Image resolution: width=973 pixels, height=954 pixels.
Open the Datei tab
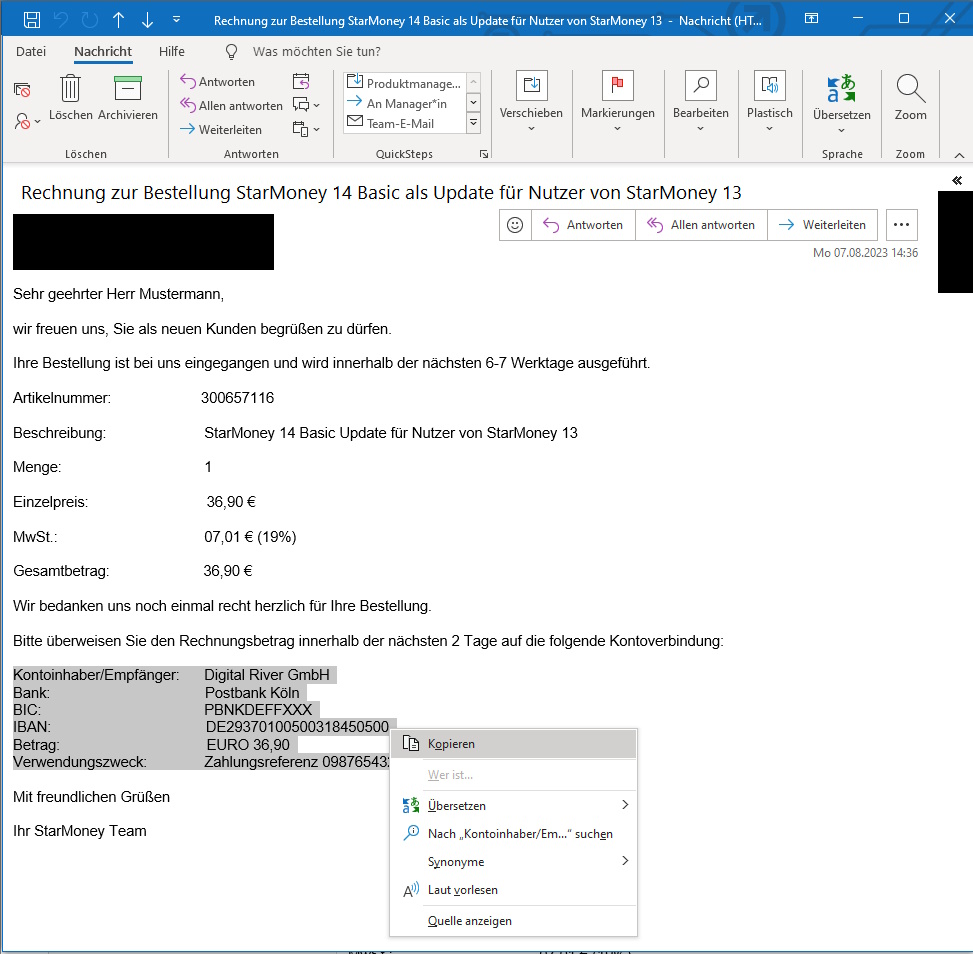point(31,52)
